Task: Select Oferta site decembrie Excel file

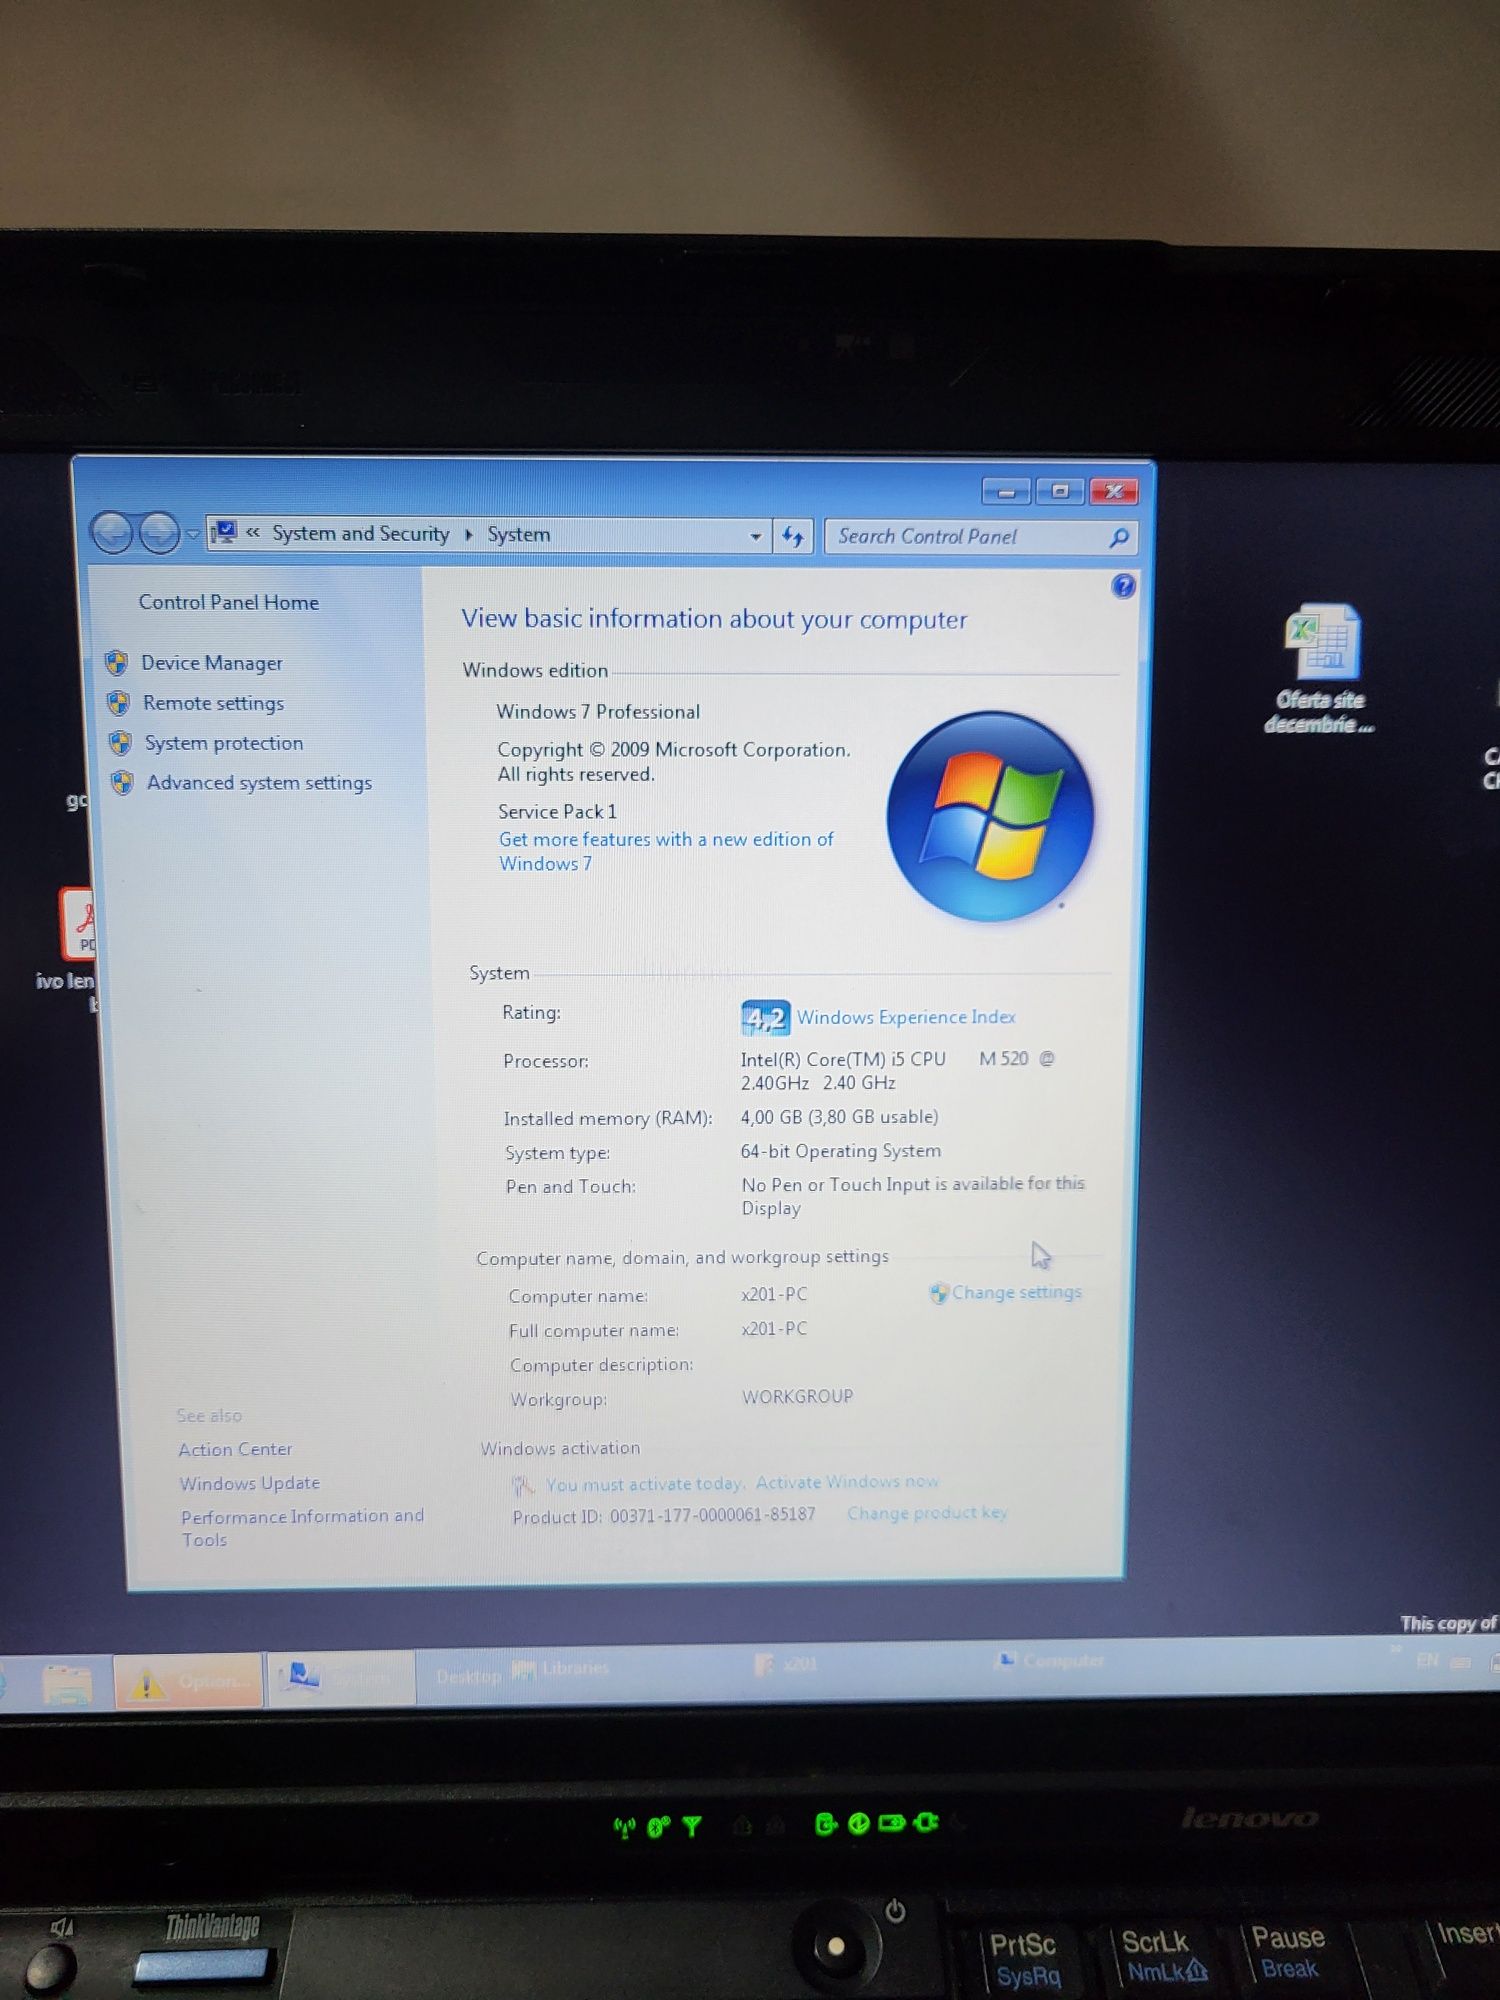Action: (x=1321, y=668)
